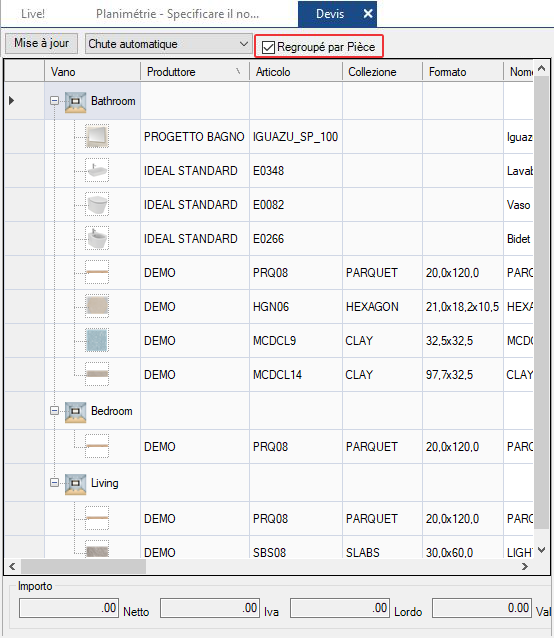The image size is (554, 638).
Task: Collapse the Living group
Action: (54, 483)
